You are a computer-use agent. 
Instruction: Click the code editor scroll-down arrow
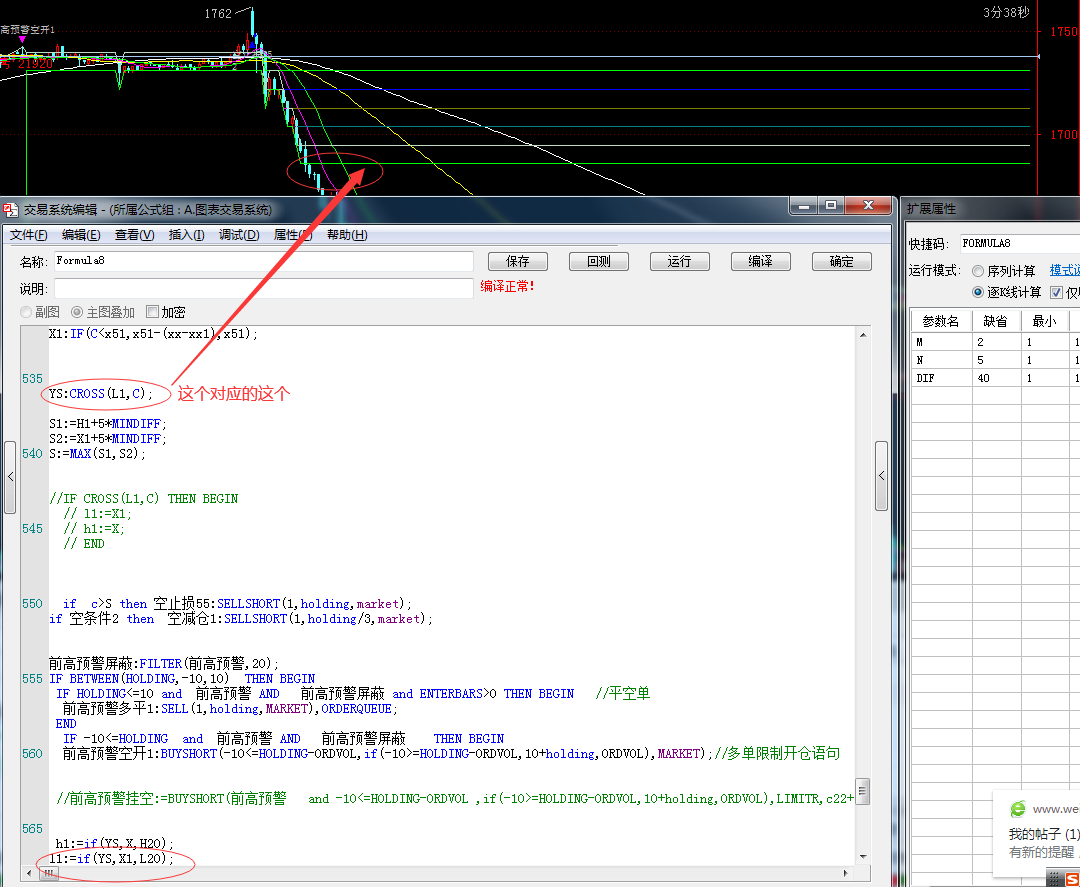(x=863, y=857)
